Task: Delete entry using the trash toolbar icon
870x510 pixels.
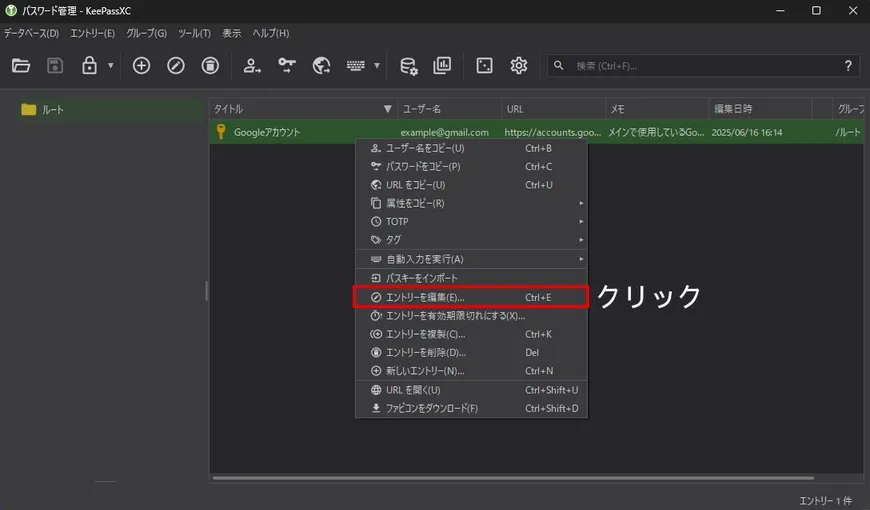Action: pyautogui.click(x=210, y=65)
